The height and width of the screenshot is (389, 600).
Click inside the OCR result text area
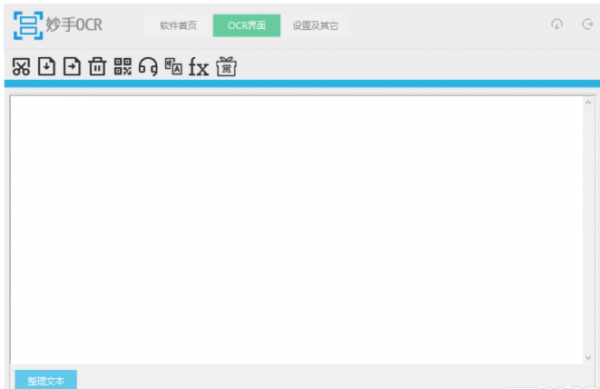[x=297, y=229]
